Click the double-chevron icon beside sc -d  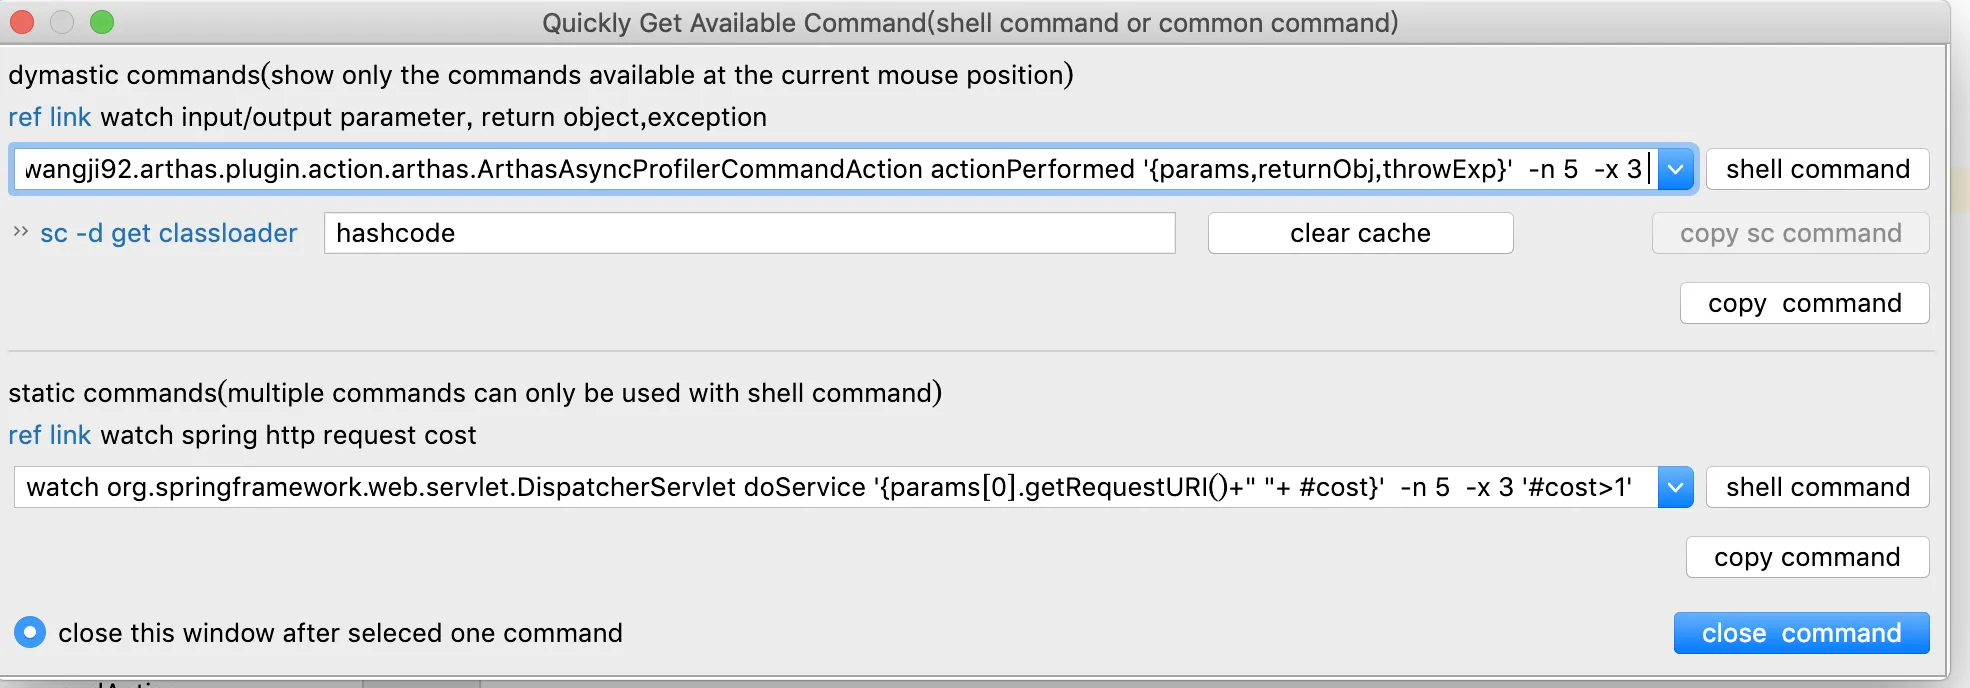tap(20, 232)
